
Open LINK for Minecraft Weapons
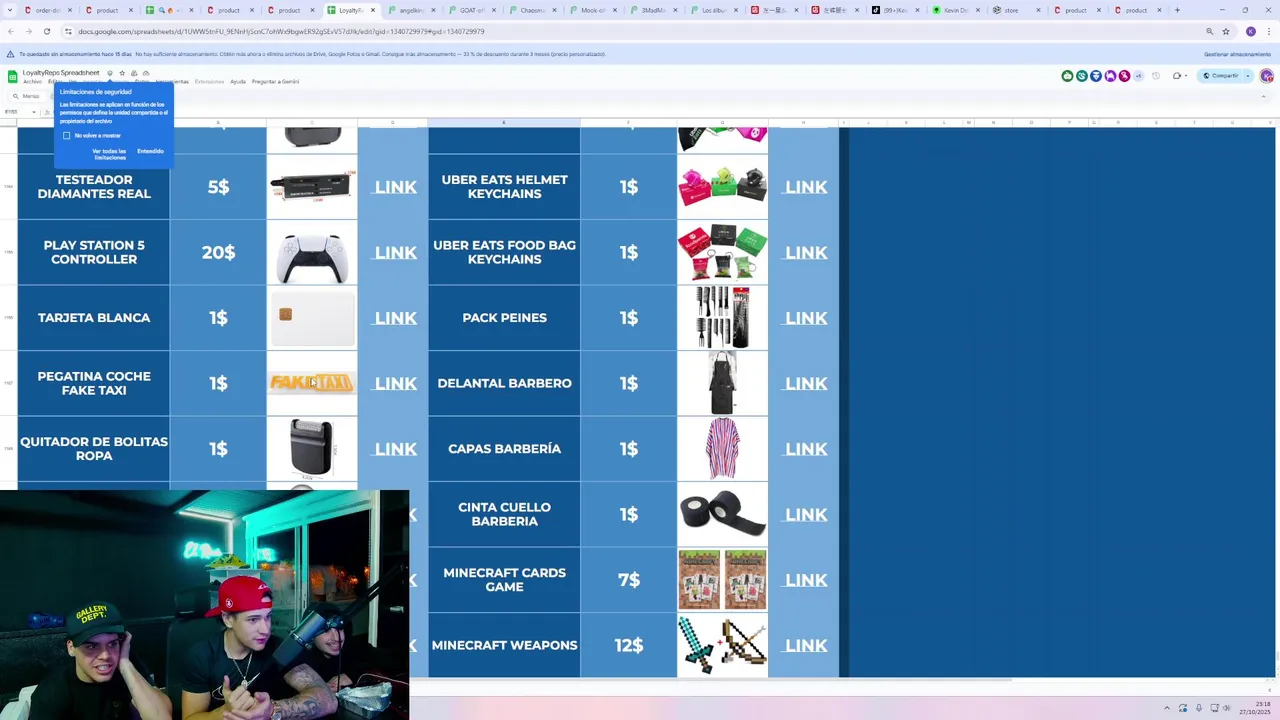[806, 645]
